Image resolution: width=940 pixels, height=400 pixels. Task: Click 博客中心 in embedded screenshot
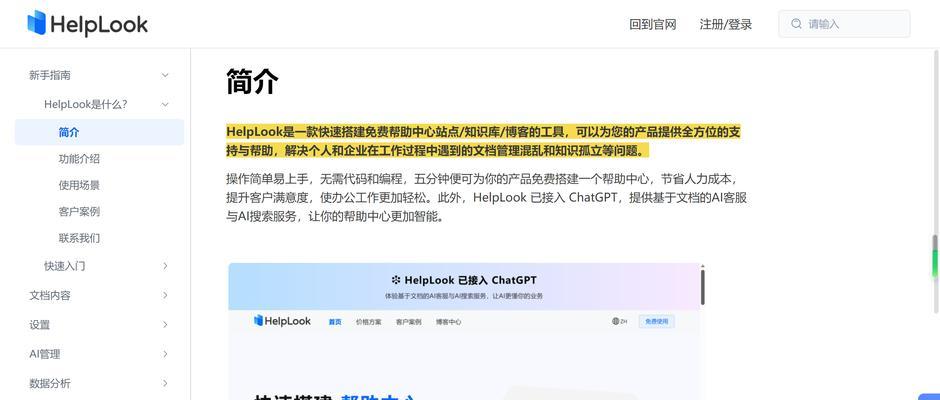coord(448,322)
